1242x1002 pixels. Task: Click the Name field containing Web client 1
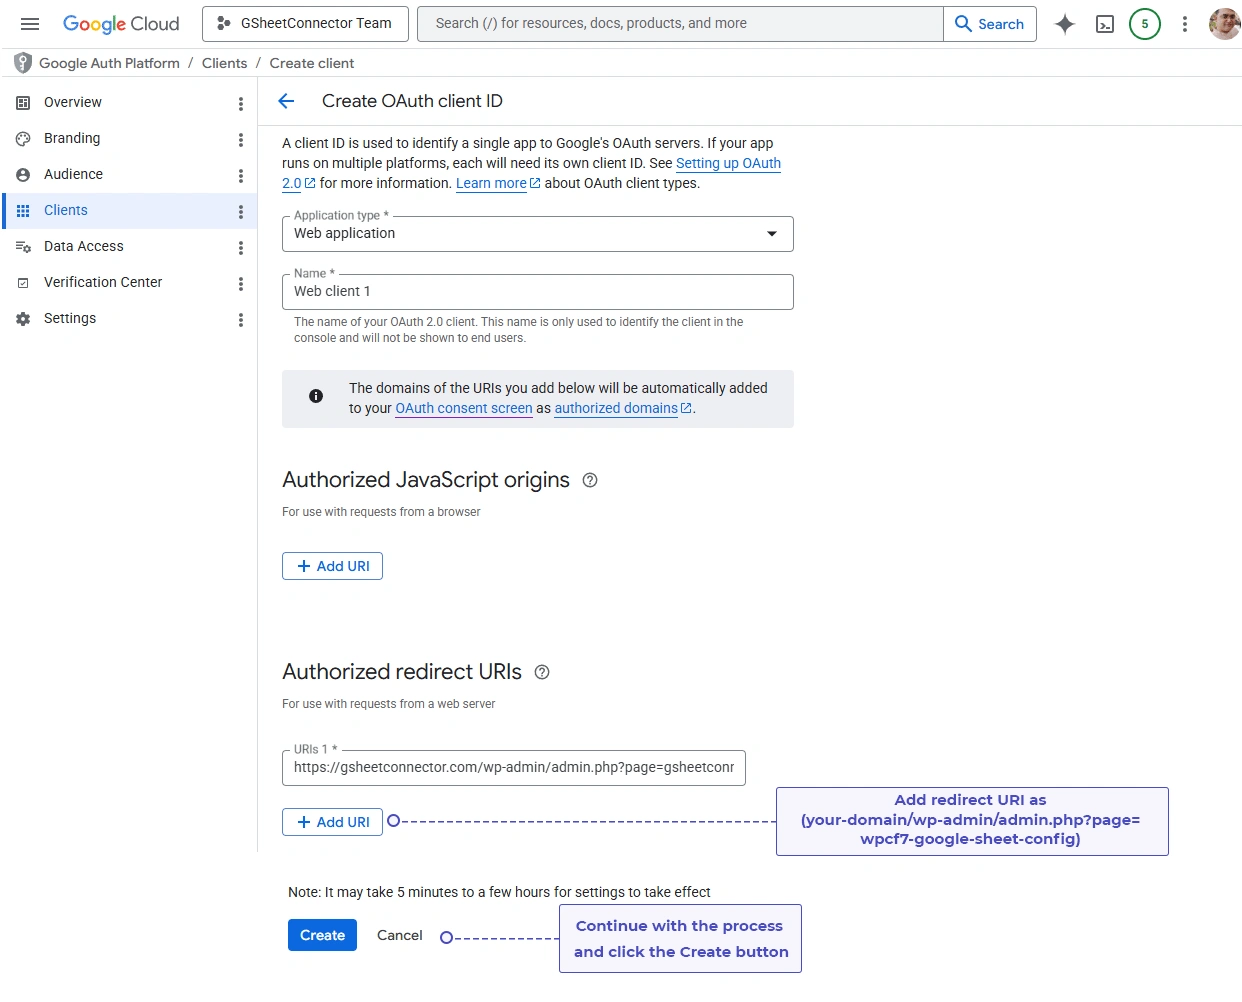(538, 292)
